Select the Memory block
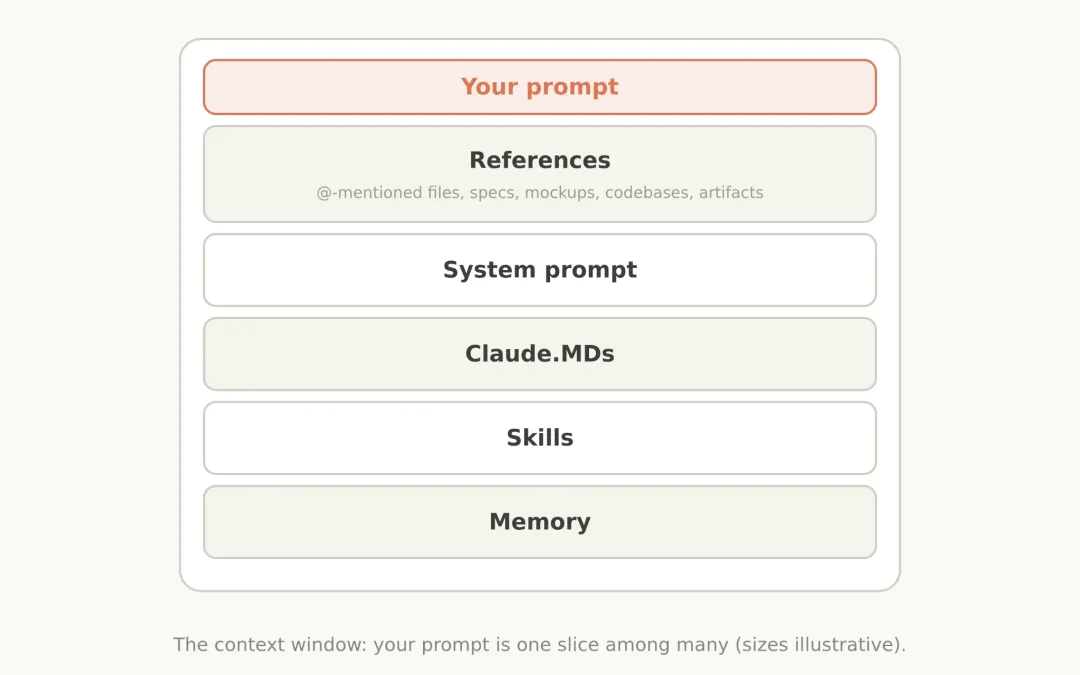Image resolution: width=1080 pixels, height=675 pixels. [540, 522]
